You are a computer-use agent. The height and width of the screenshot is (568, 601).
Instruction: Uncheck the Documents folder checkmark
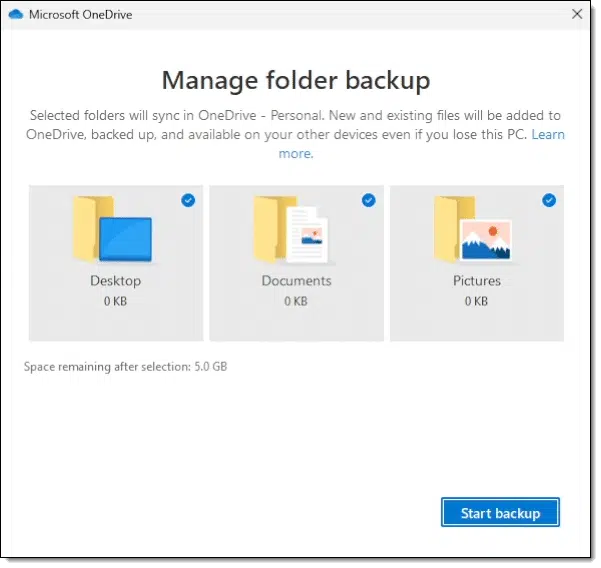369,200
